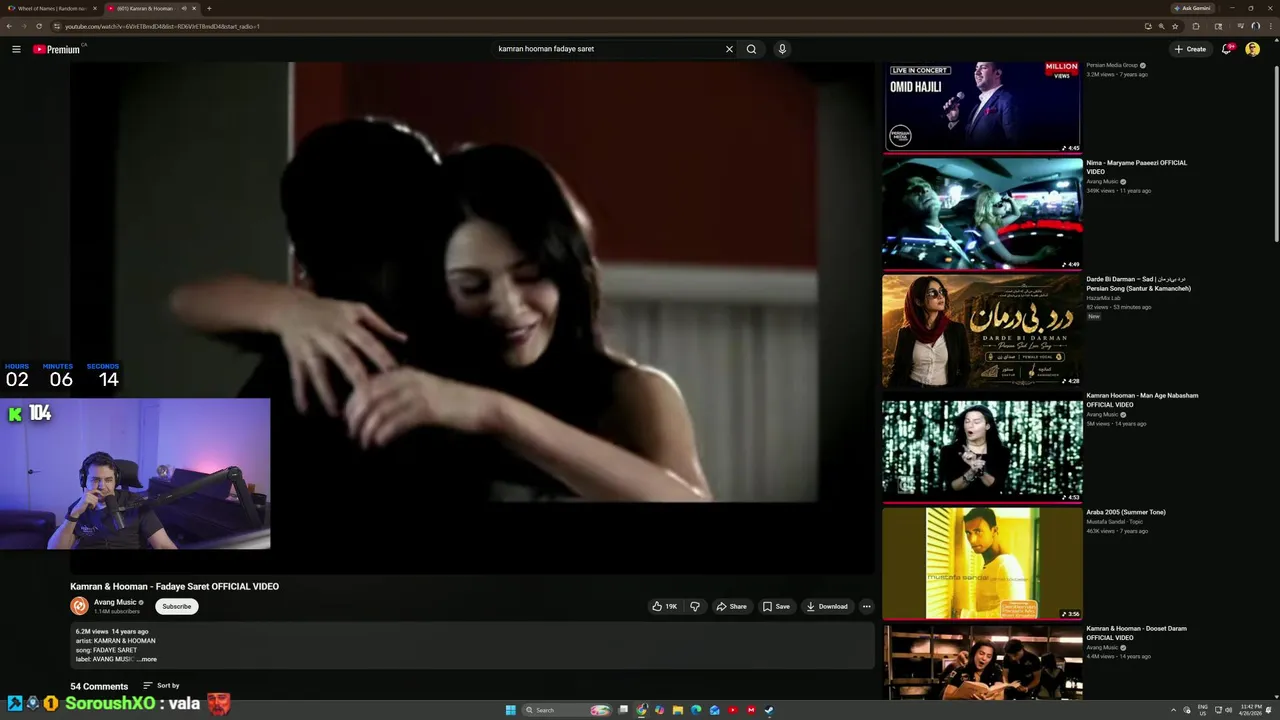1280x720 pixels.
Task: Bookmark this page with star icon
Action: pos(1175,26)
